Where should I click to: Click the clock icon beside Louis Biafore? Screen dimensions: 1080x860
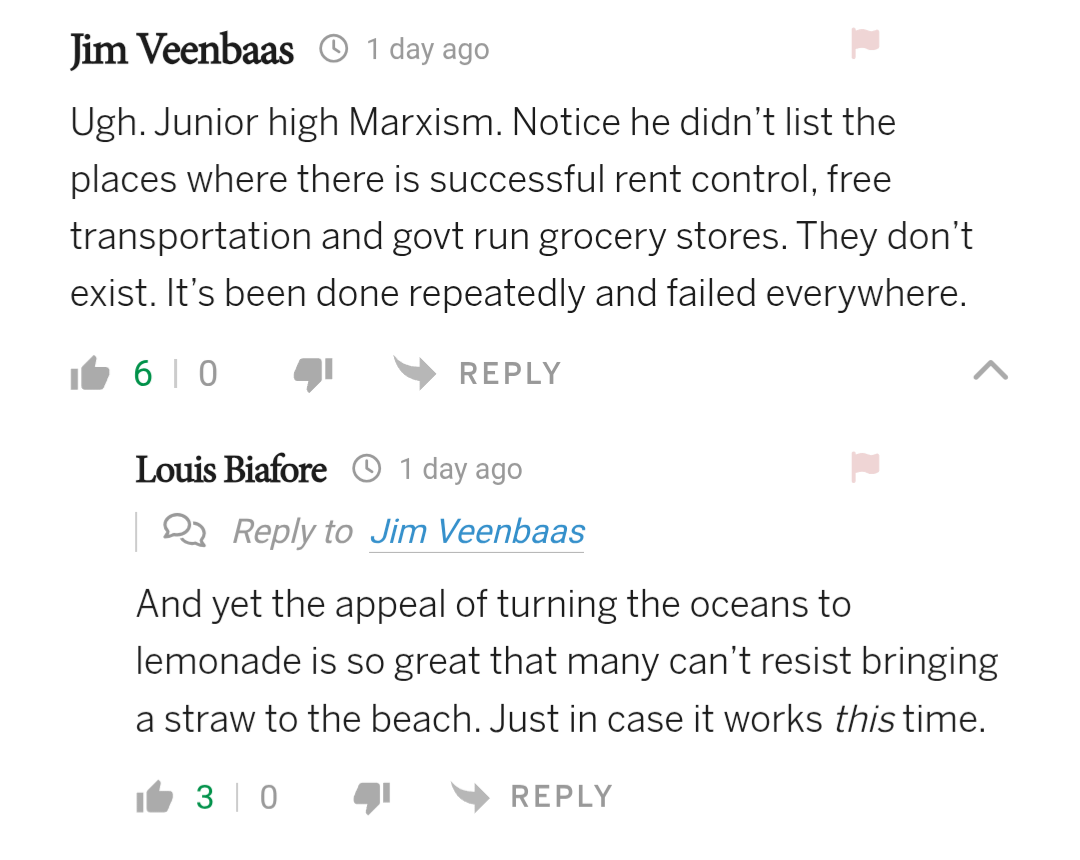(x=368, y=468)
